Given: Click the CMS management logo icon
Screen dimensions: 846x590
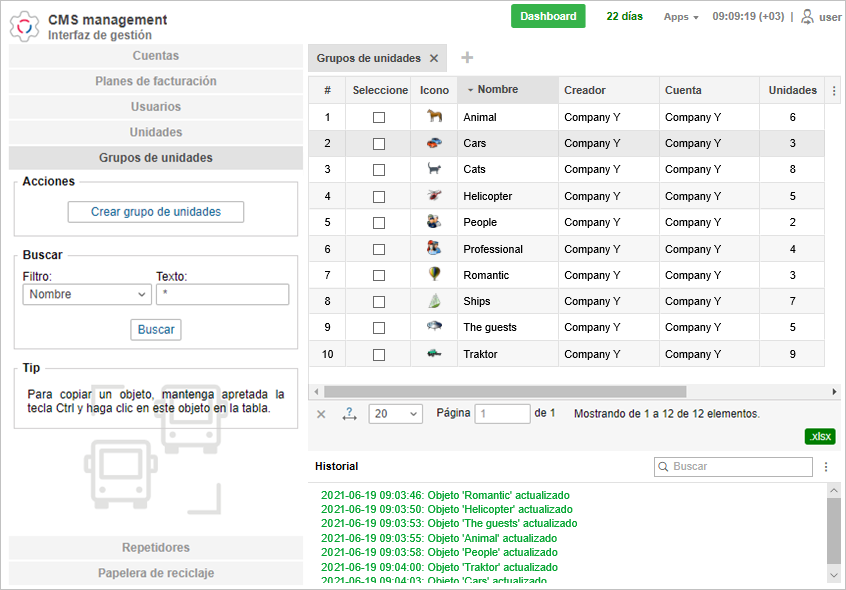Looking at the screenshot, I should click(x=24, y=26).
